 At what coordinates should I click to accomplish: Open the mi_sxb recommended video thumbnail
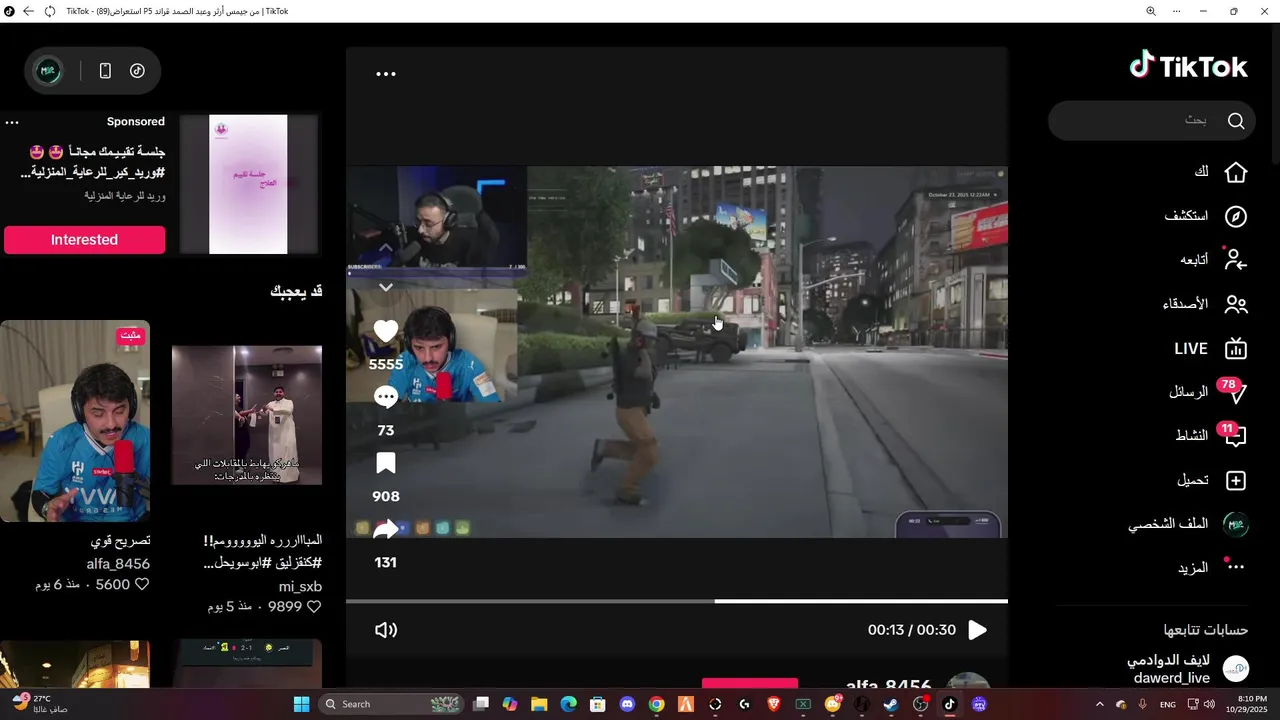247,415
